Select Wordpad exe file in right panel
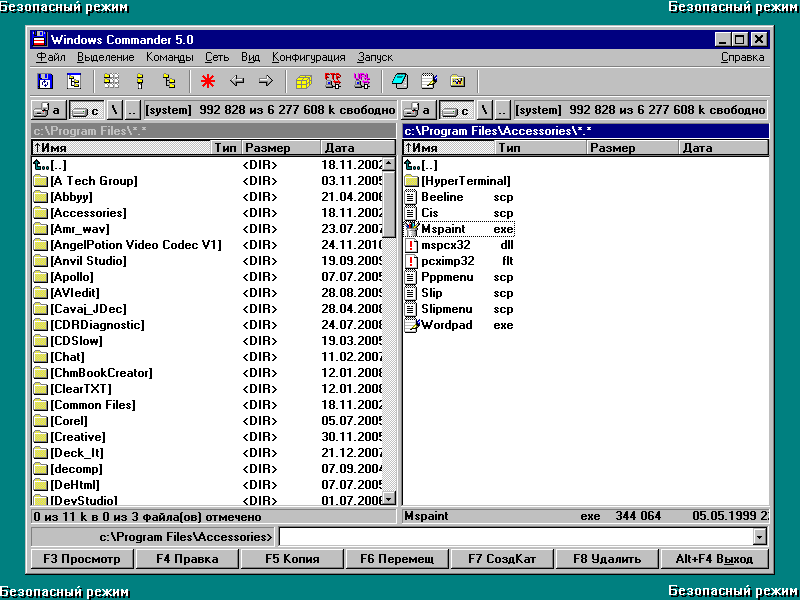This screenshot has height=600, width=800. pos(459,325)
